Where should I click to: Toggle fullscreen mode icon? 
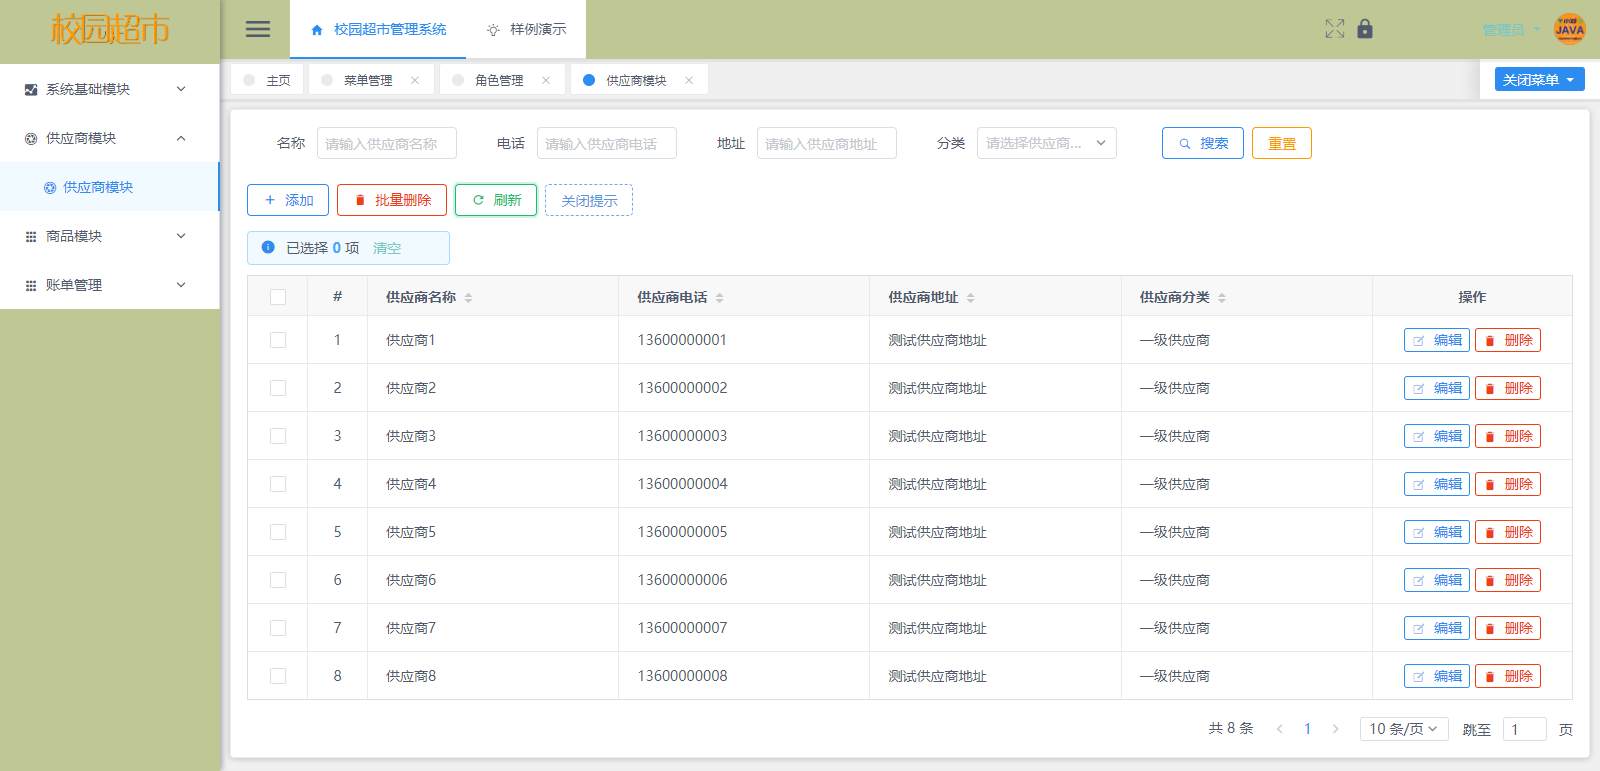(x=1334, y=29)
